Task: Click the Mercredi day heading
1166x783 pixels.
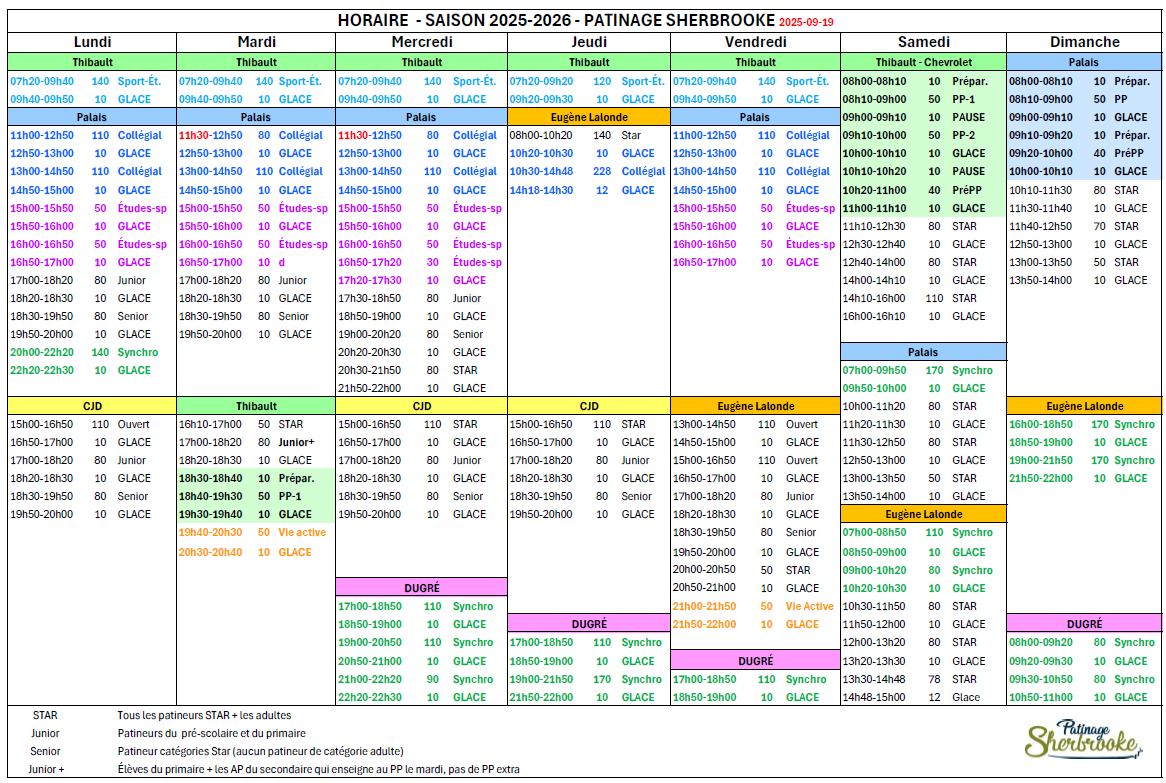Action: [421, 42]
